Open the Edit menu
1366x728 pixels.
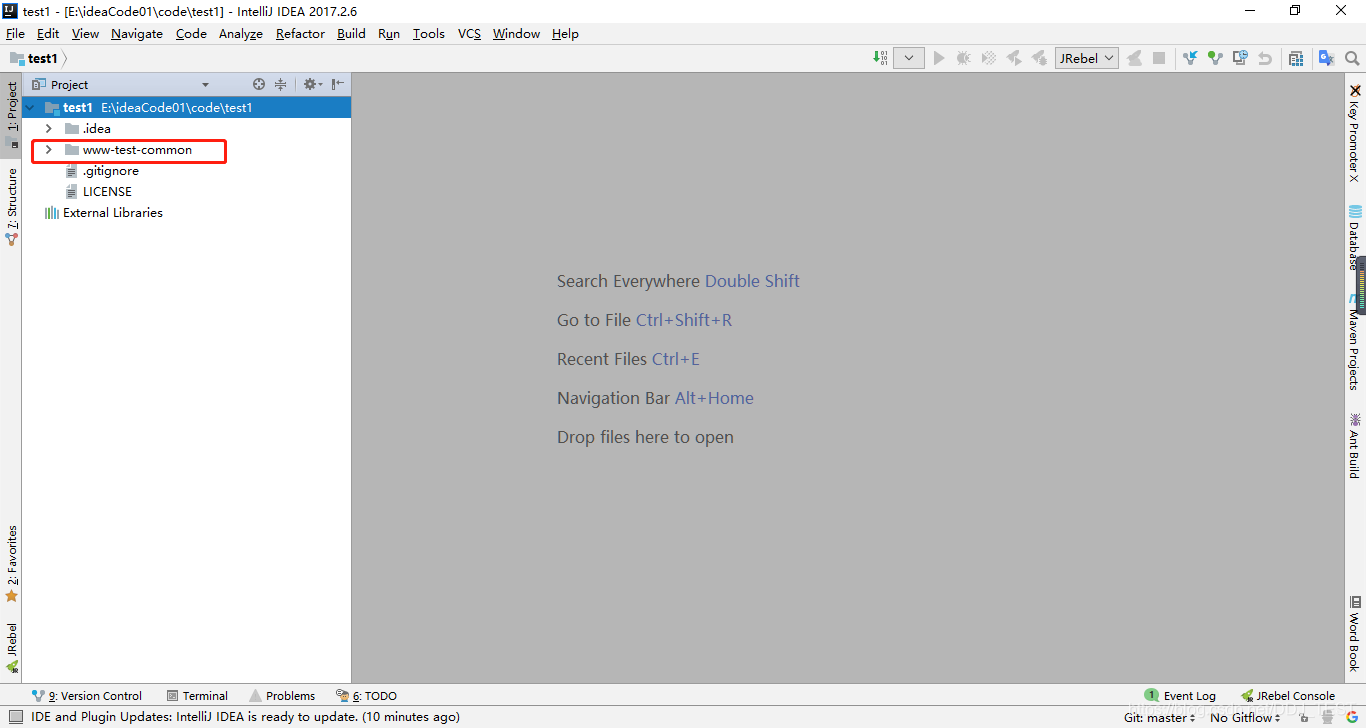point(48,33)
